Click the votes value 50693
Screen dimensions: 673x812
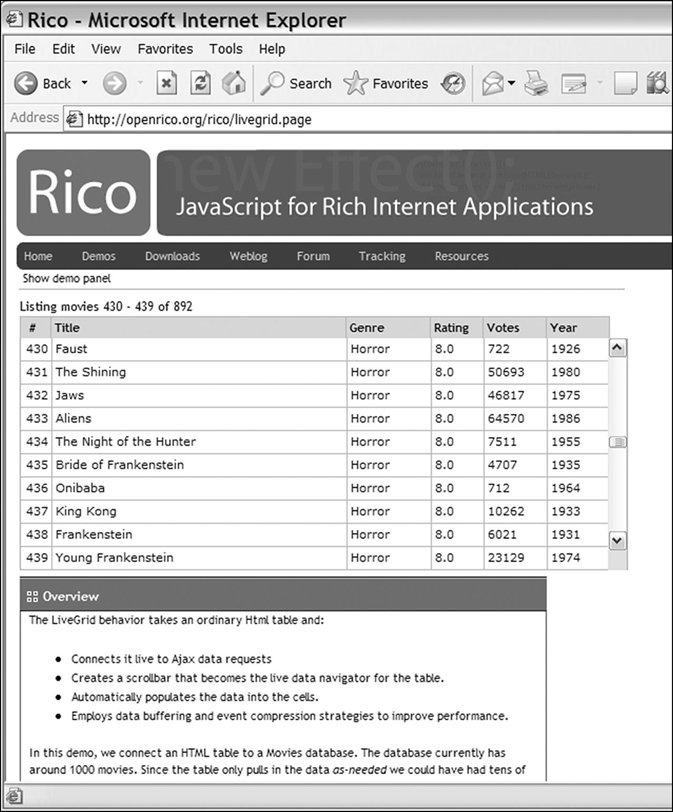[506, 372]
